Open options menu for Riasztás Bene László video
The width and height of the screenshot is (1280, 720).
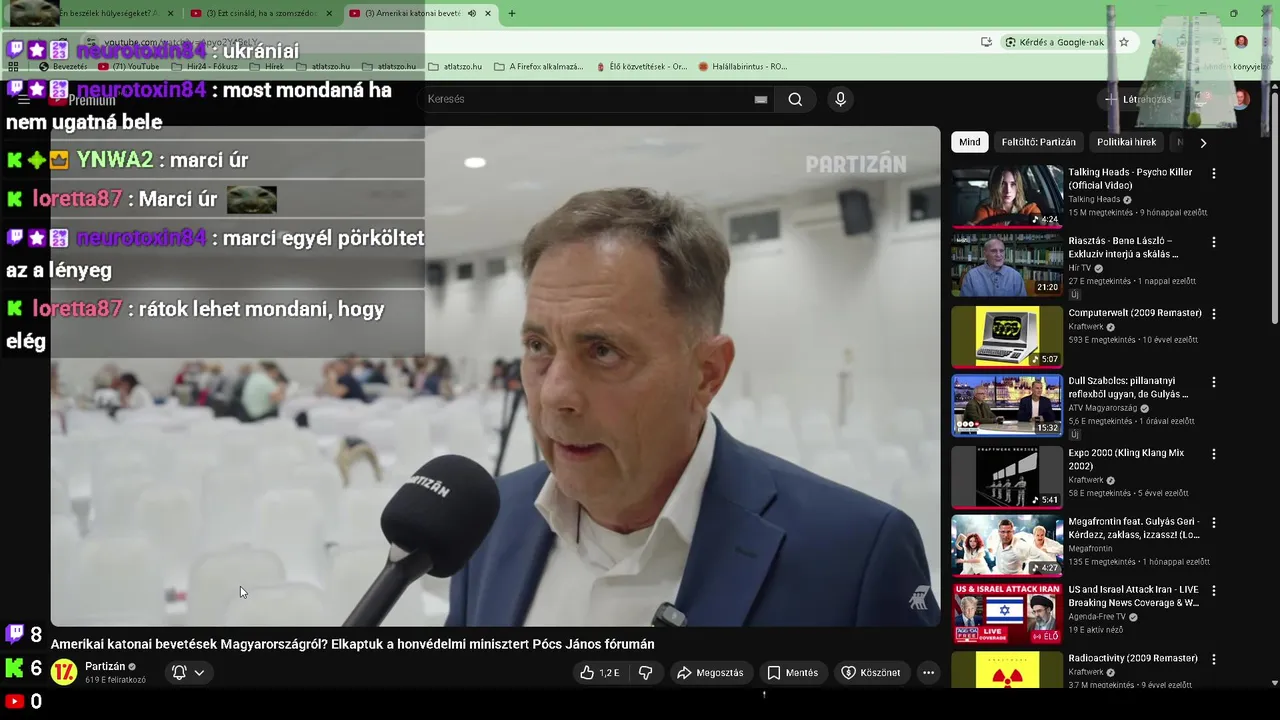tap(1214, 243)
